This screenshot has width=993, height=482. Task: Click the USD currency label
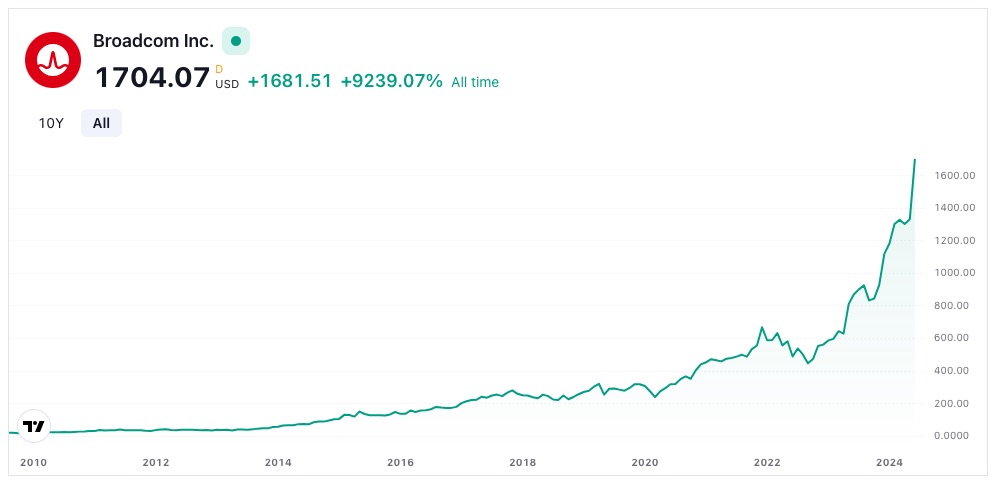pyautogui.click(x=227, y=84)
